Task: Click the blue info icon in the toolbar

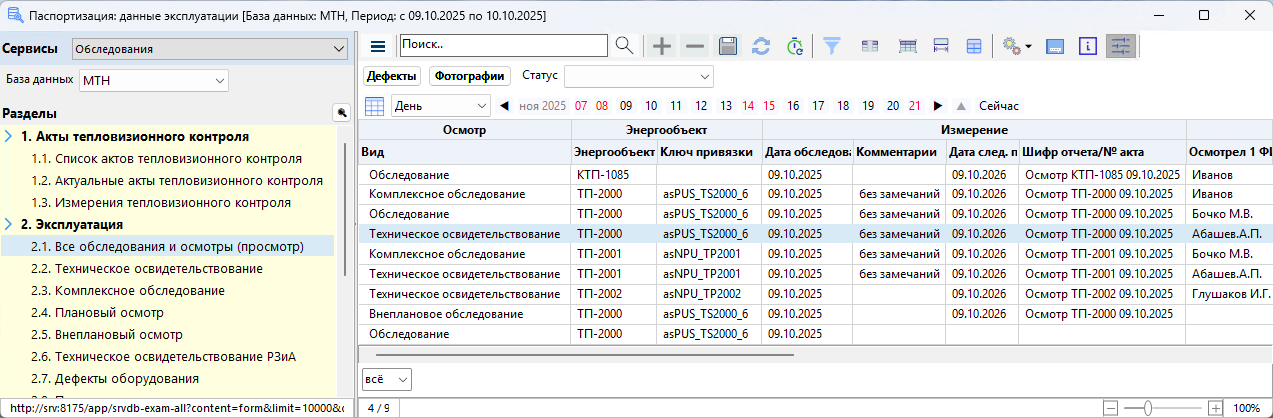Action: click(1089, 46)
